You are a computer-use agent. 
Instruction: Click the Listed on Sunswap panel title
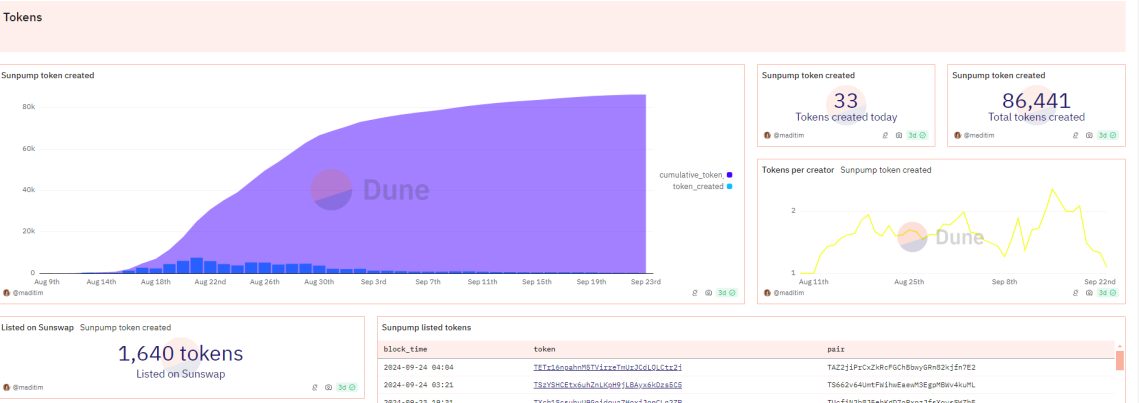[x=36, y=327]
